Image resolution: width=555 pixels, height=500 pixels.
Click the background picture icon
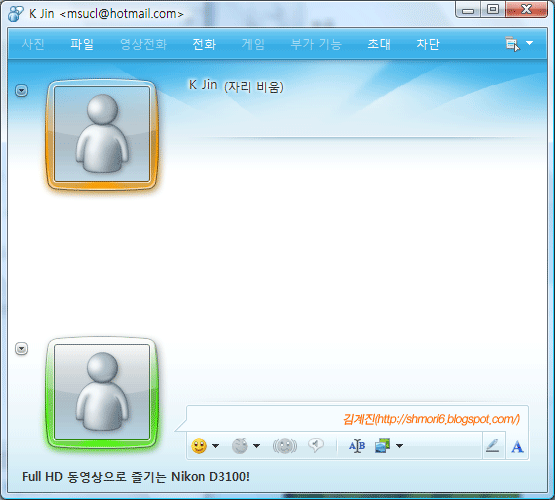click(382, 446)
